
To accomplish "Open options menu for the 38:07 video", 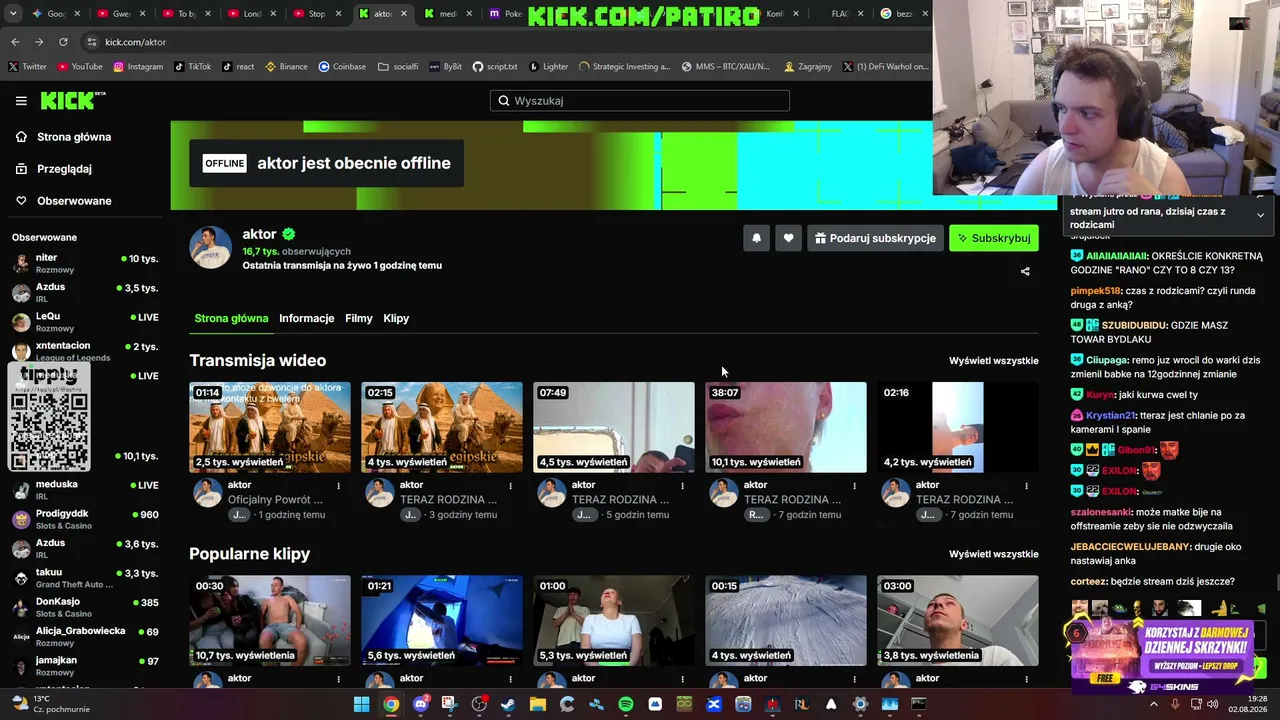I will [x=854, y=486].
